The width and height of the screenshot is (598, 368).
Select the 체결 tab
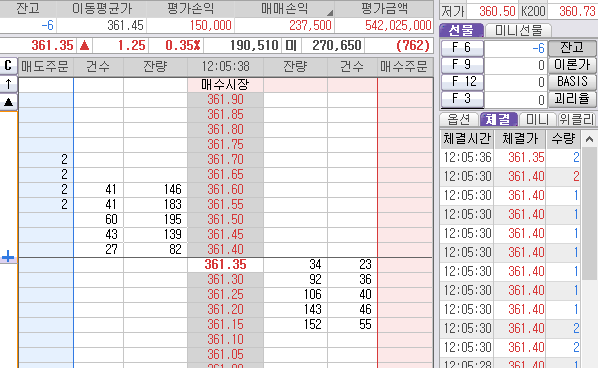[498, 119]
